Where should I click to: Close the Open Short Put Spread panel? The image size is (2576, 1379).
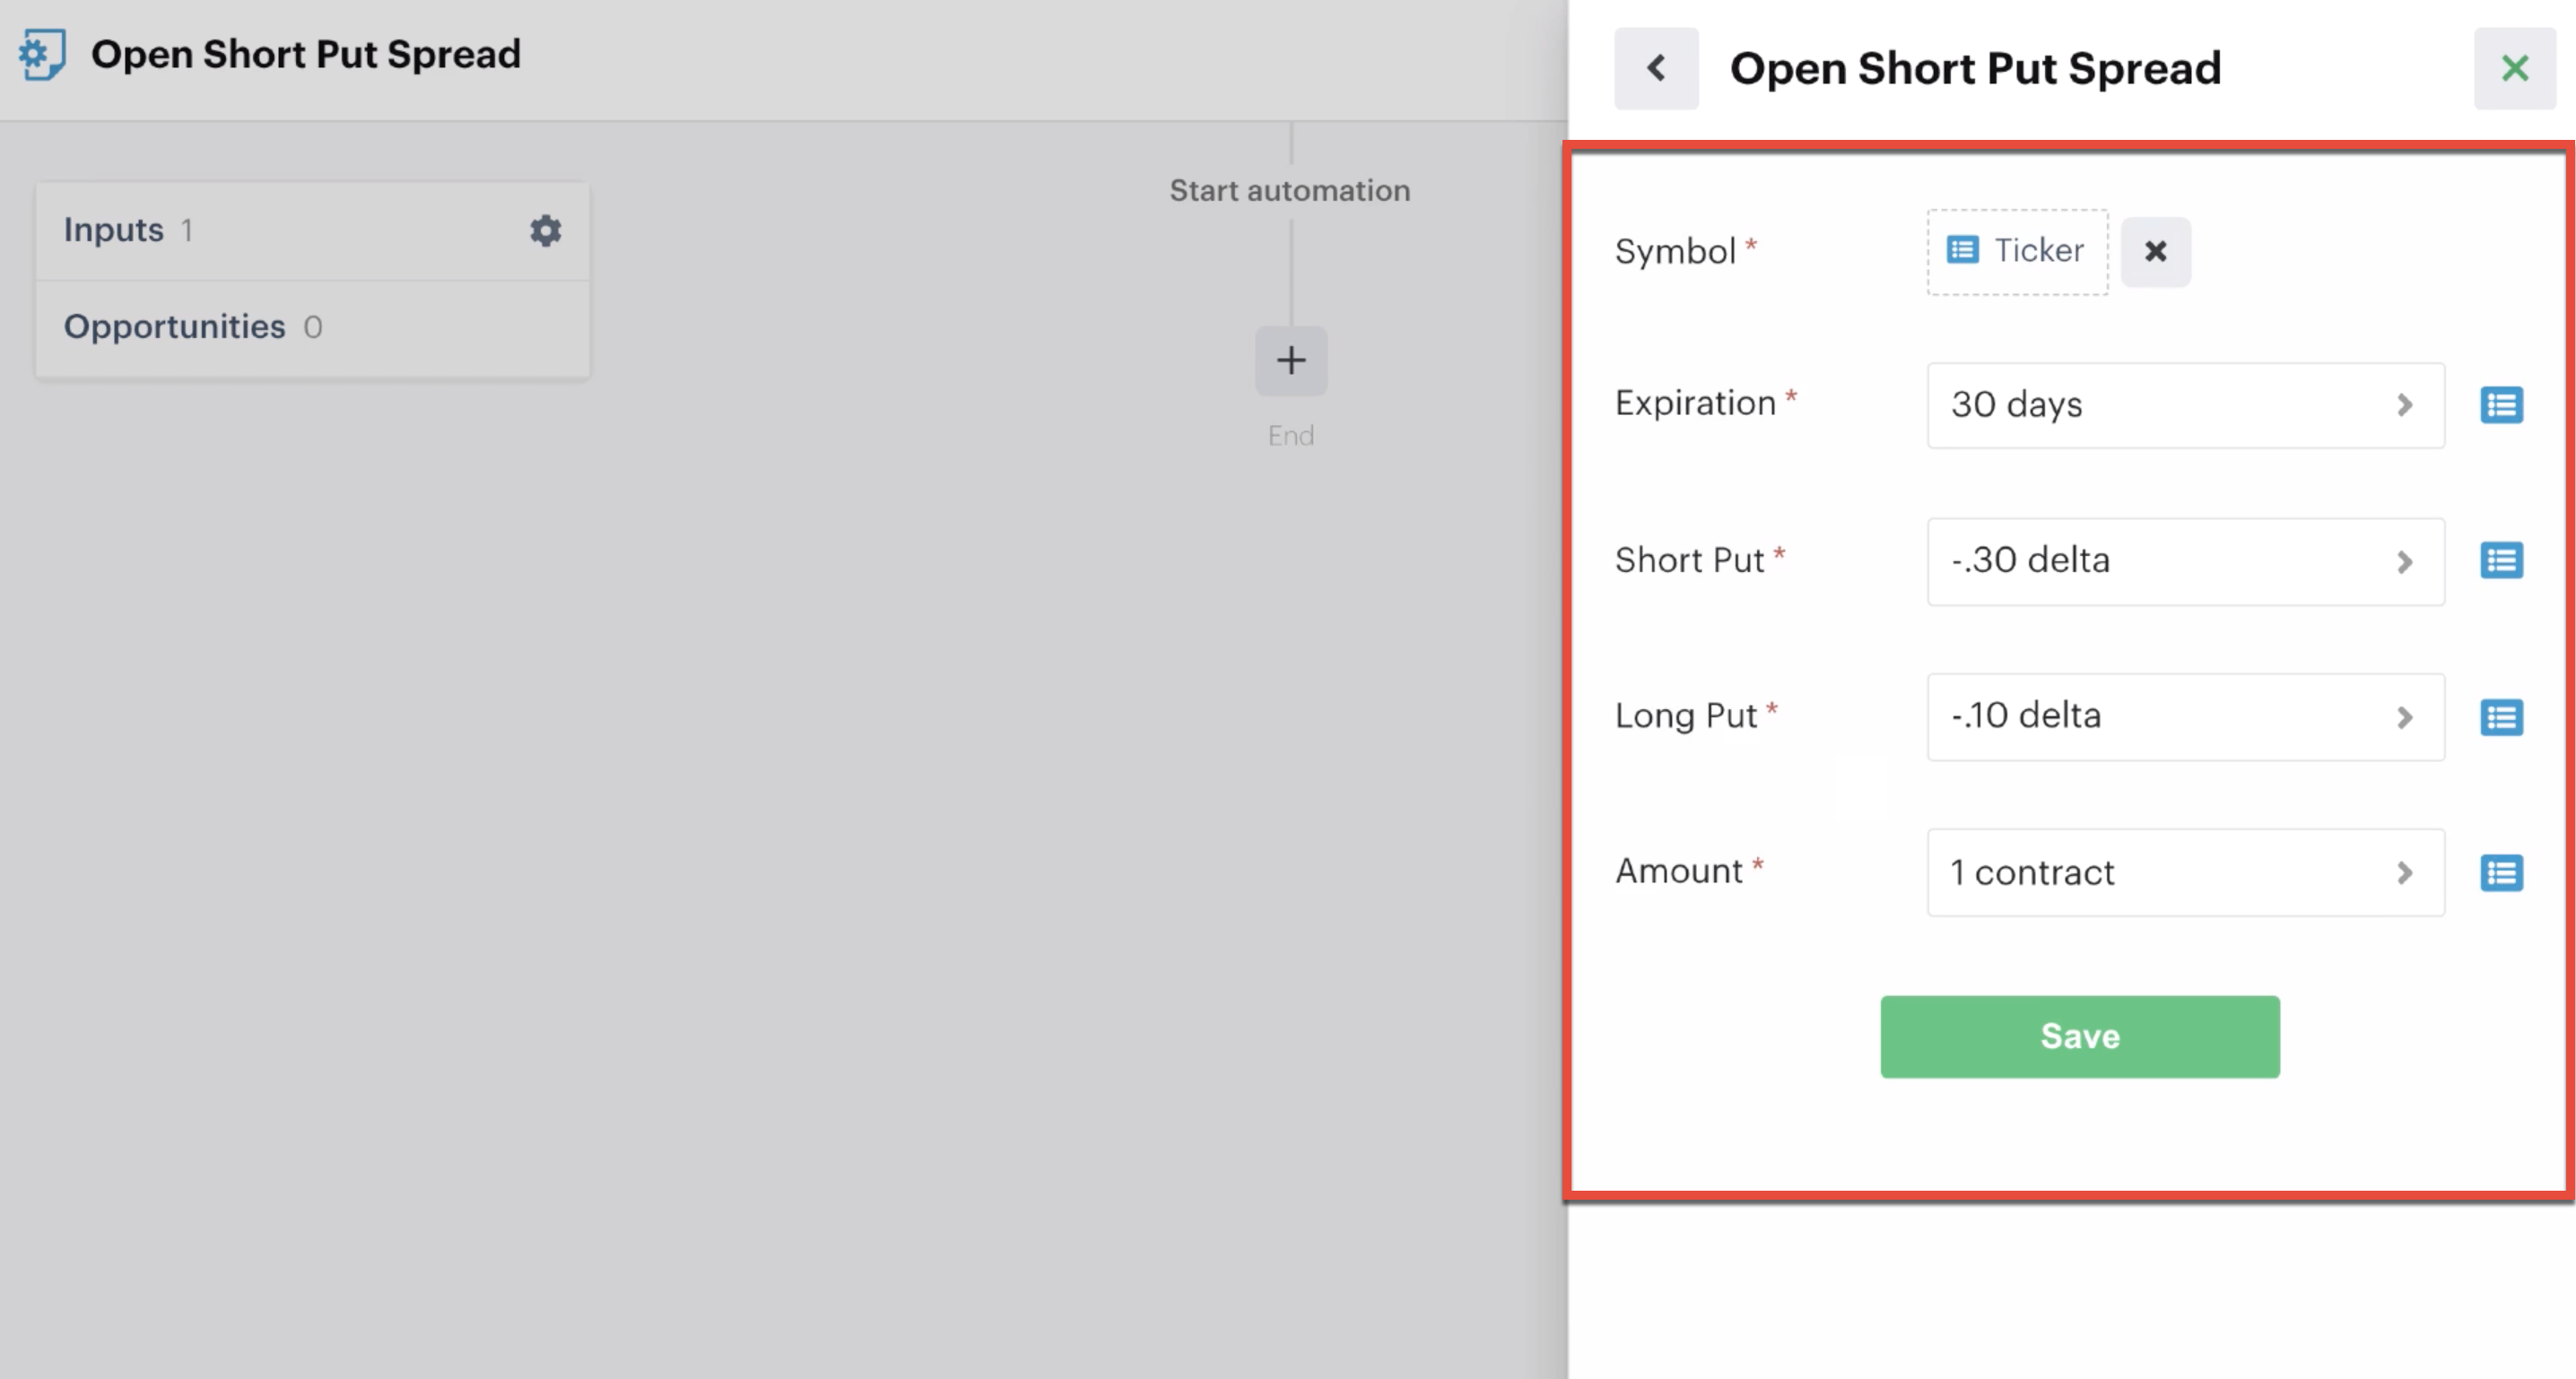tap(2514, 68)
